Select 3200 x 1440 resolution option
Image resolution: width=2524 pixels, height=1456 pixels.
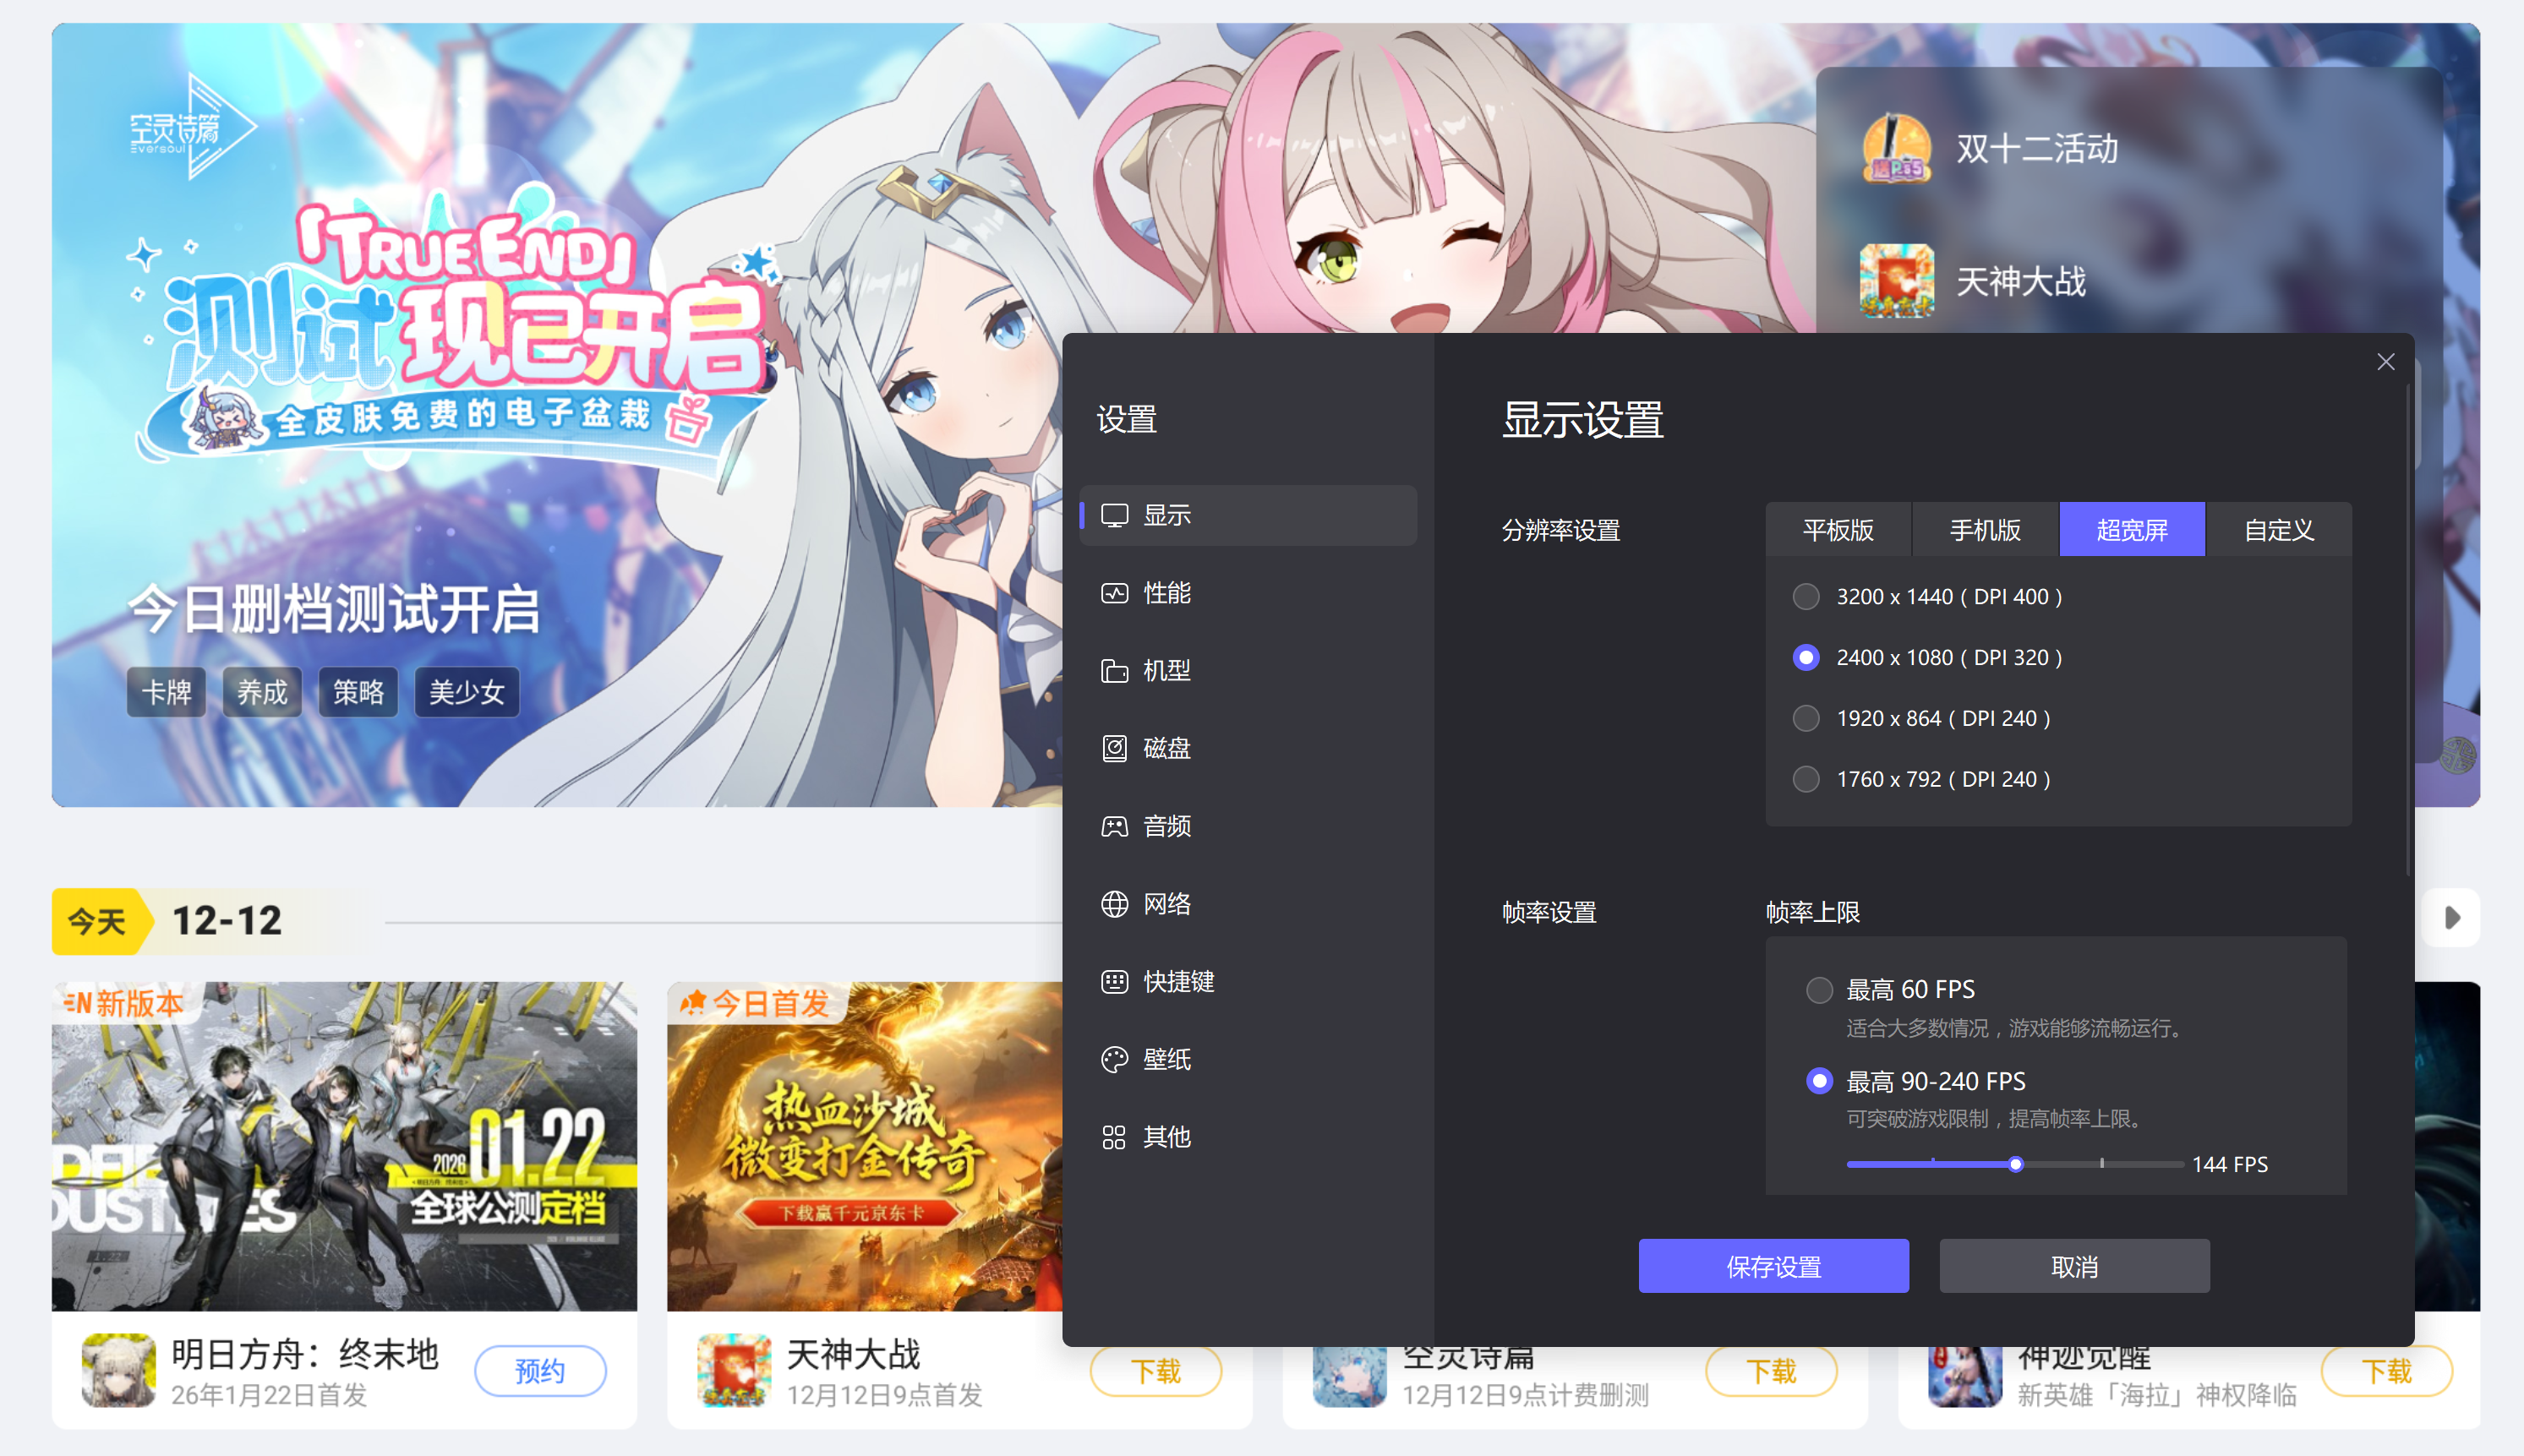click(1806, 597)
